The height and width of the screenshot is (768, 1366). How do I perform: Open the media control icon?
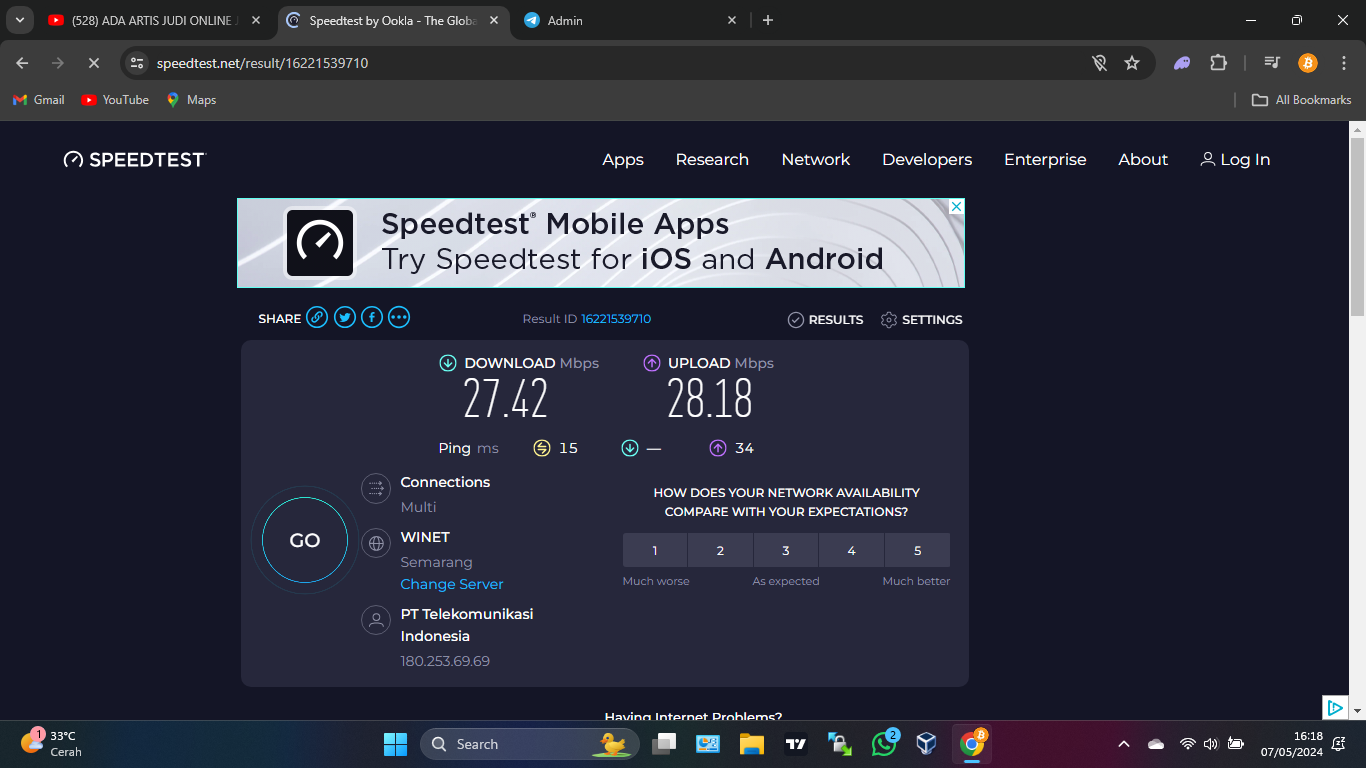(x=1272, y=63)
